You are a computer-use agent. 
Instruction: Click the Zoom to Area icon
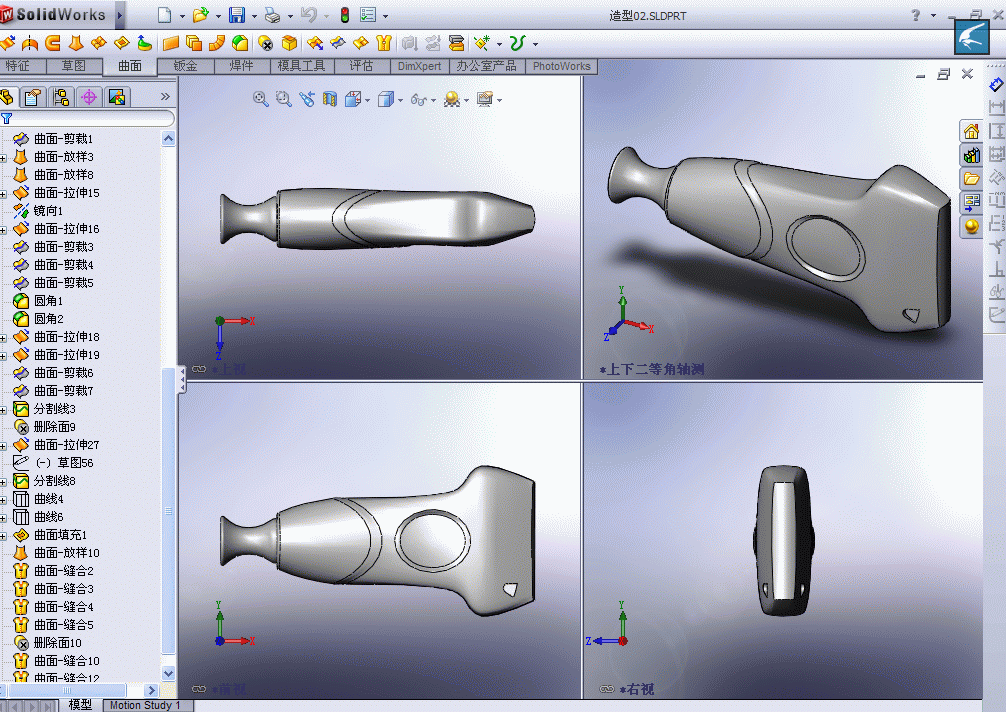(284, 99)
